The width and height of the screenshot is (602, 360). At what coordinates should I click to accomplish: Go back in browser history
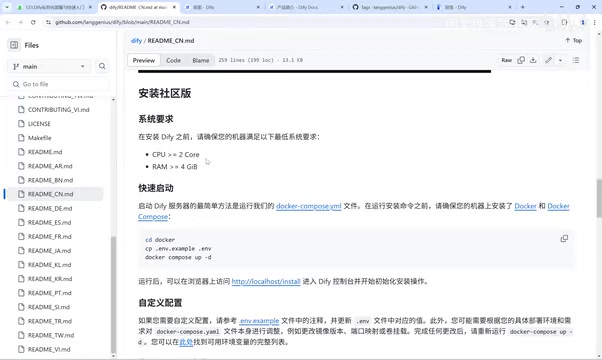[x=8, y=22]
